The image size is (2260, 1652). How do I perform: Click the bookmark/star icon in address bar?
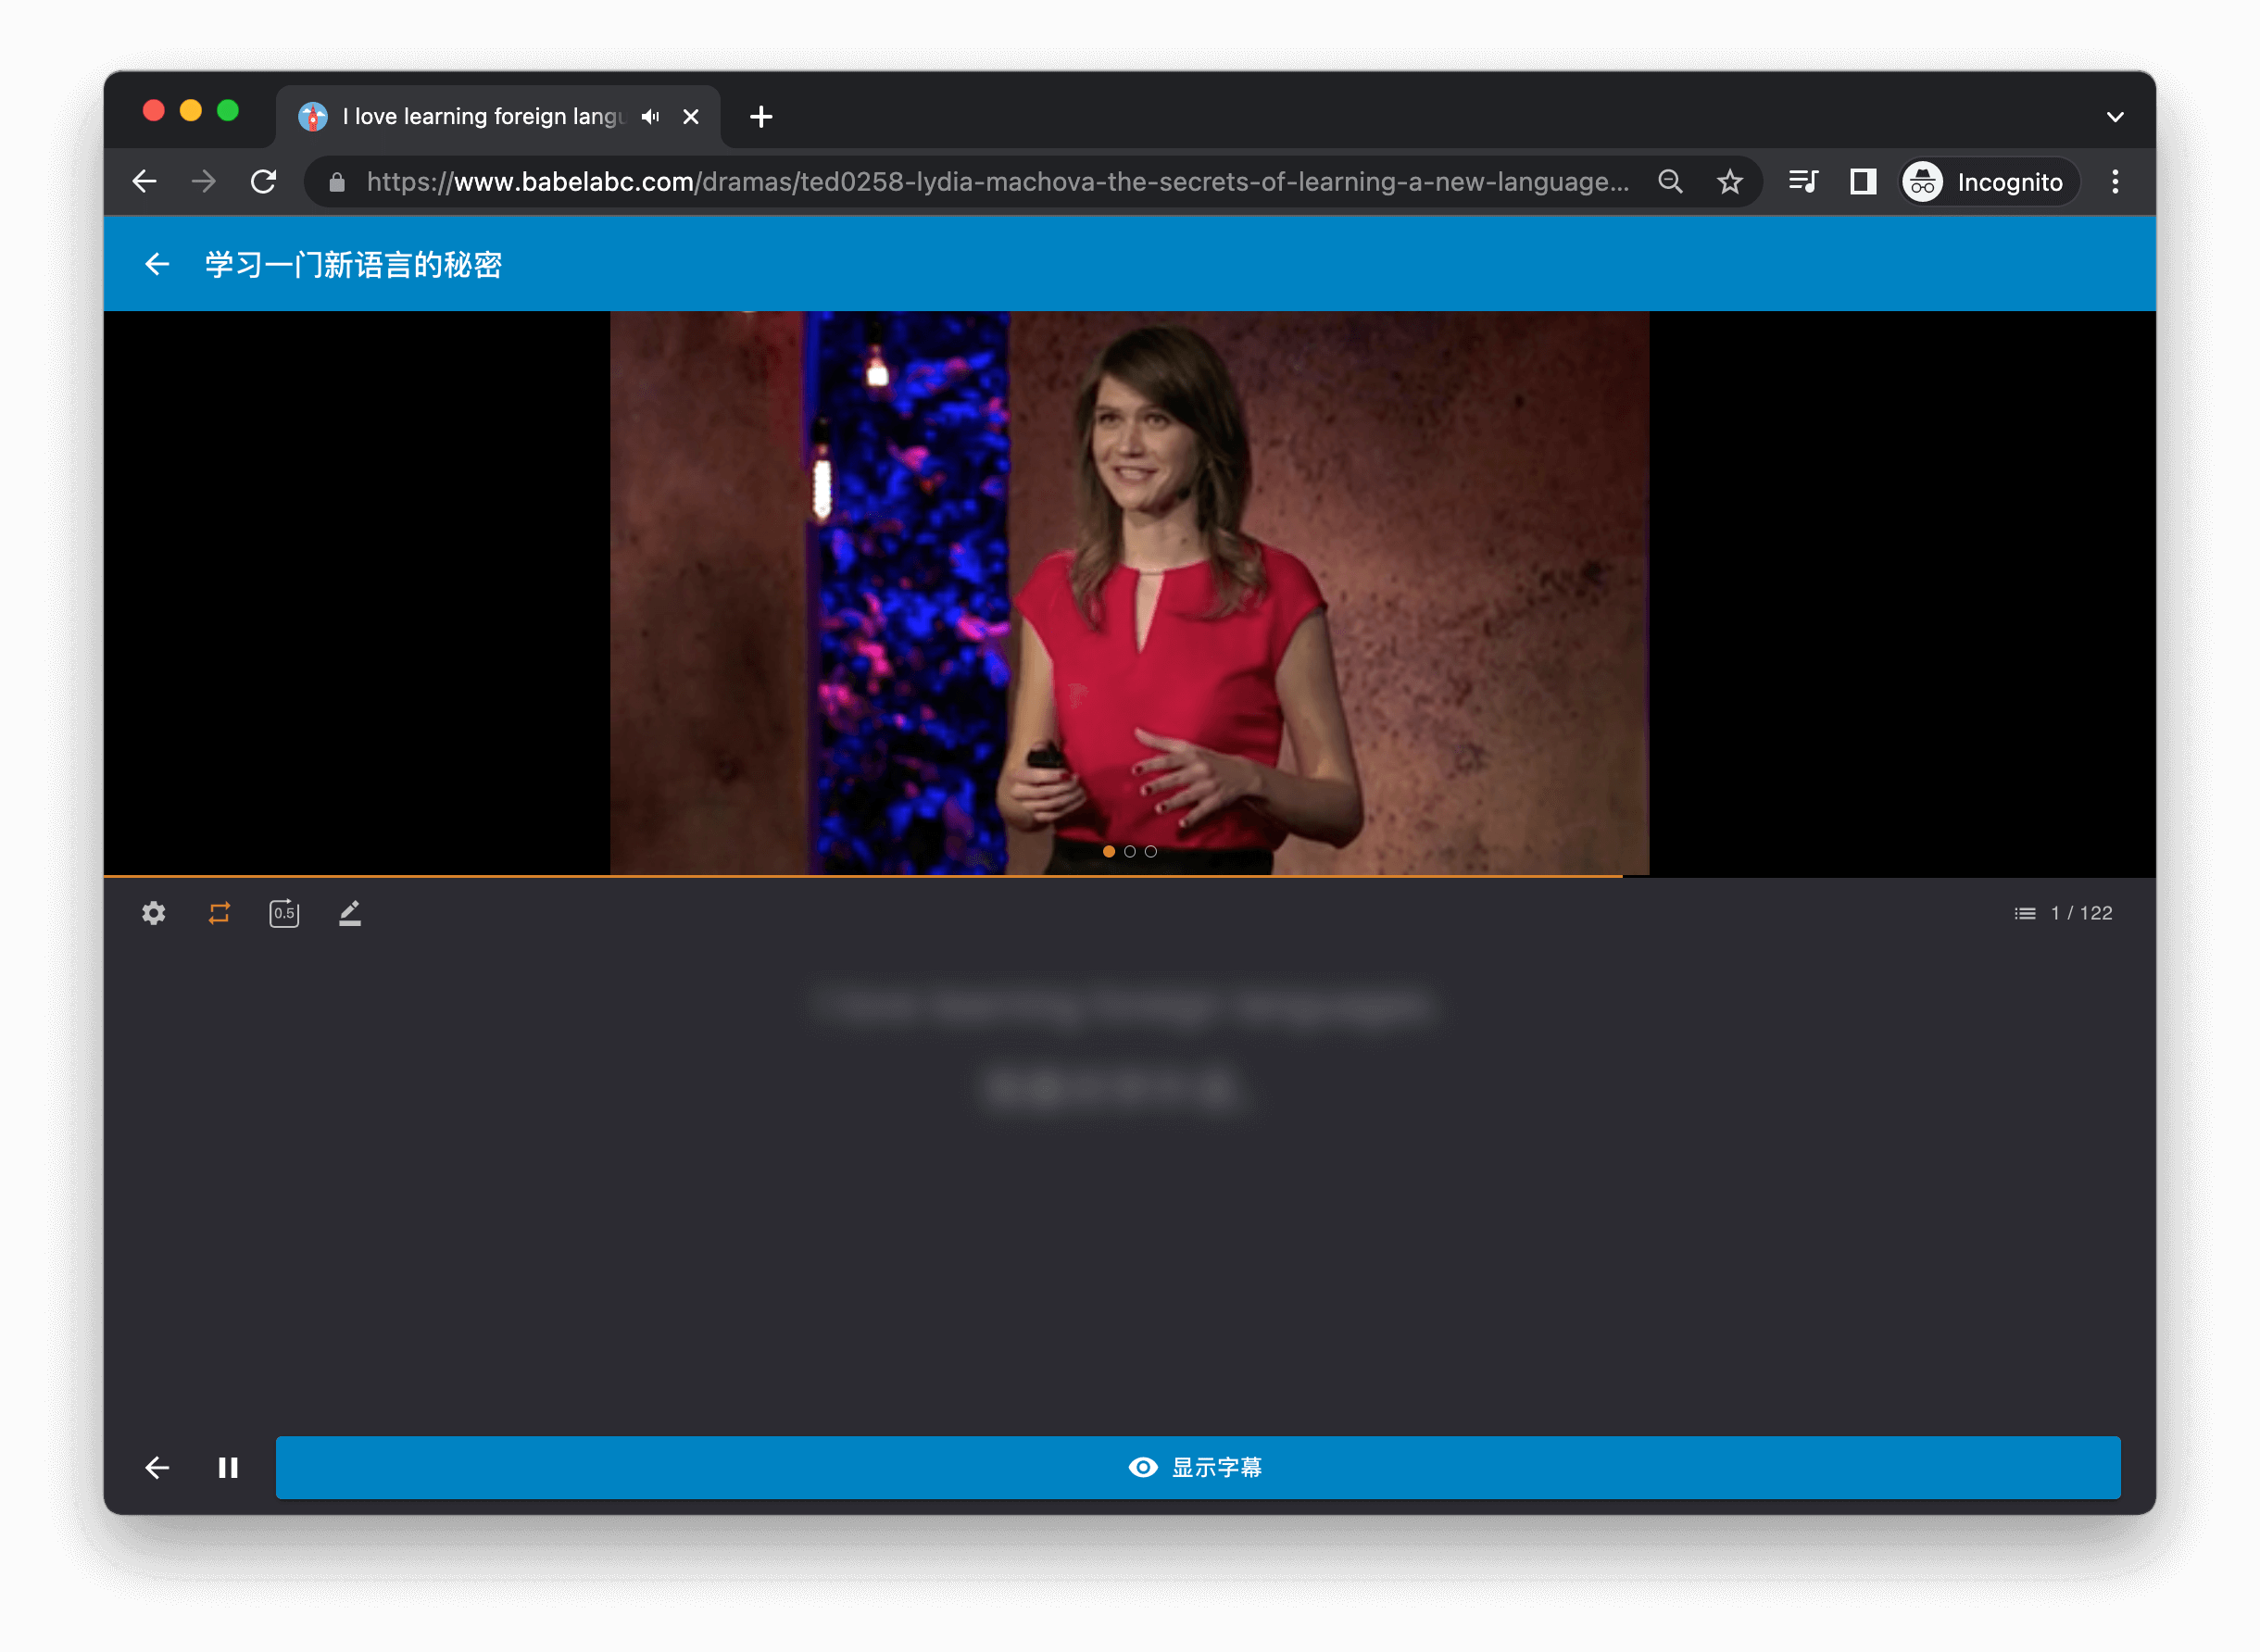tap(1726, 182)
